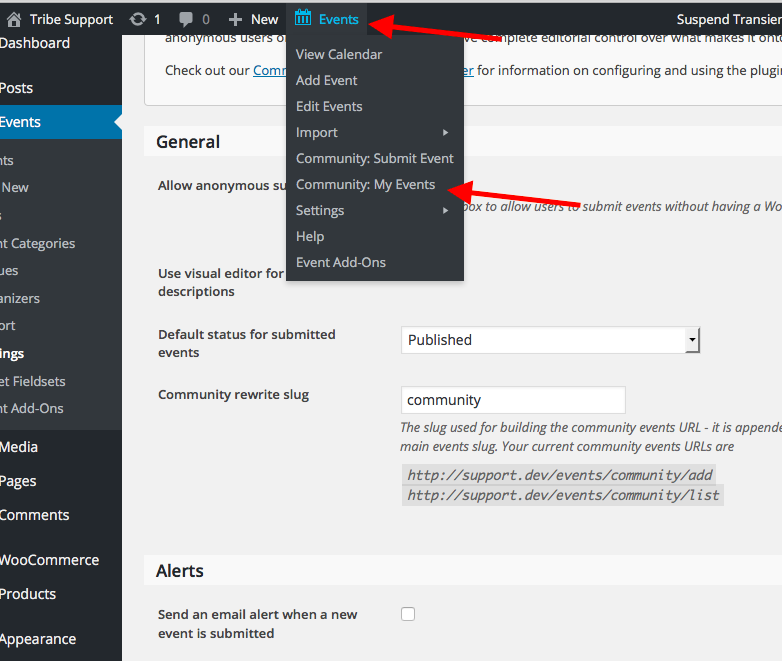Enable email alert for new event submissions

point(408,614)
